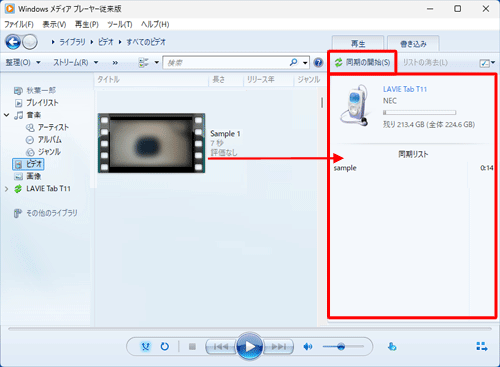Click the big Play button
This screenshot has height=367, width=500.
point(250,347)
